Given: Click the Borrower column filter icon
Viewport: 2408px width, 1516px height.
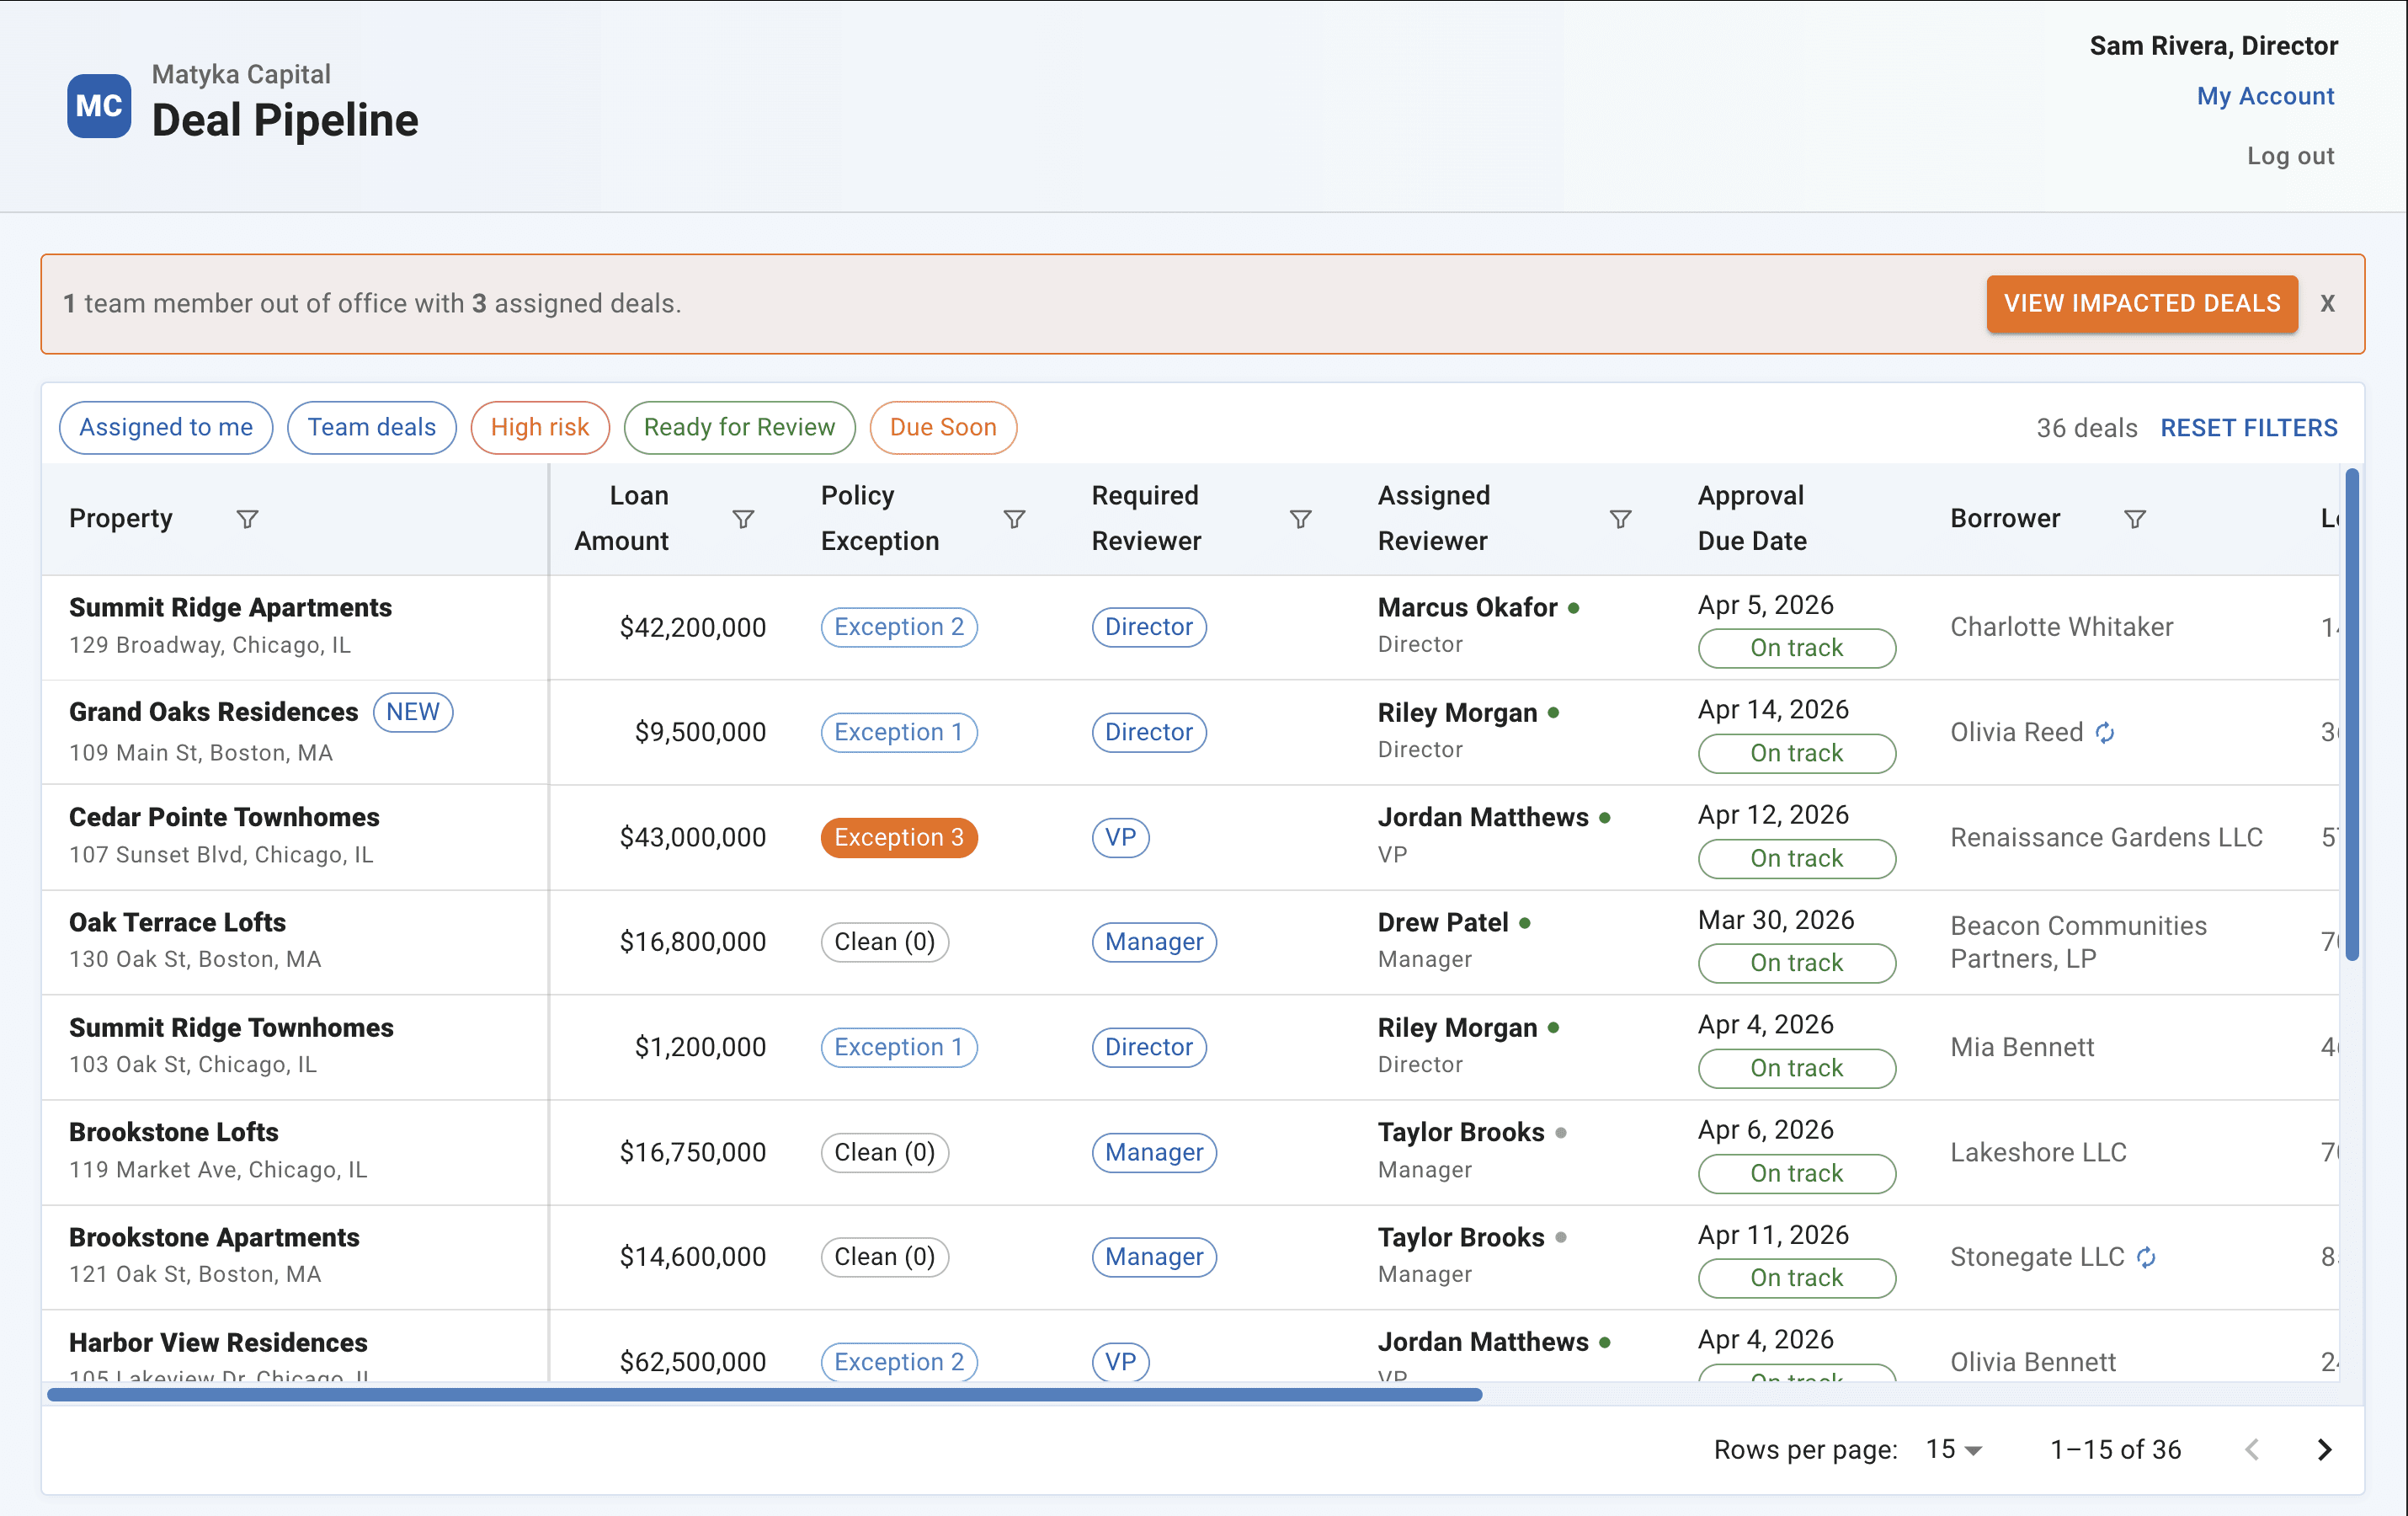Looking at the screenshot, I should click(2134, 519).
